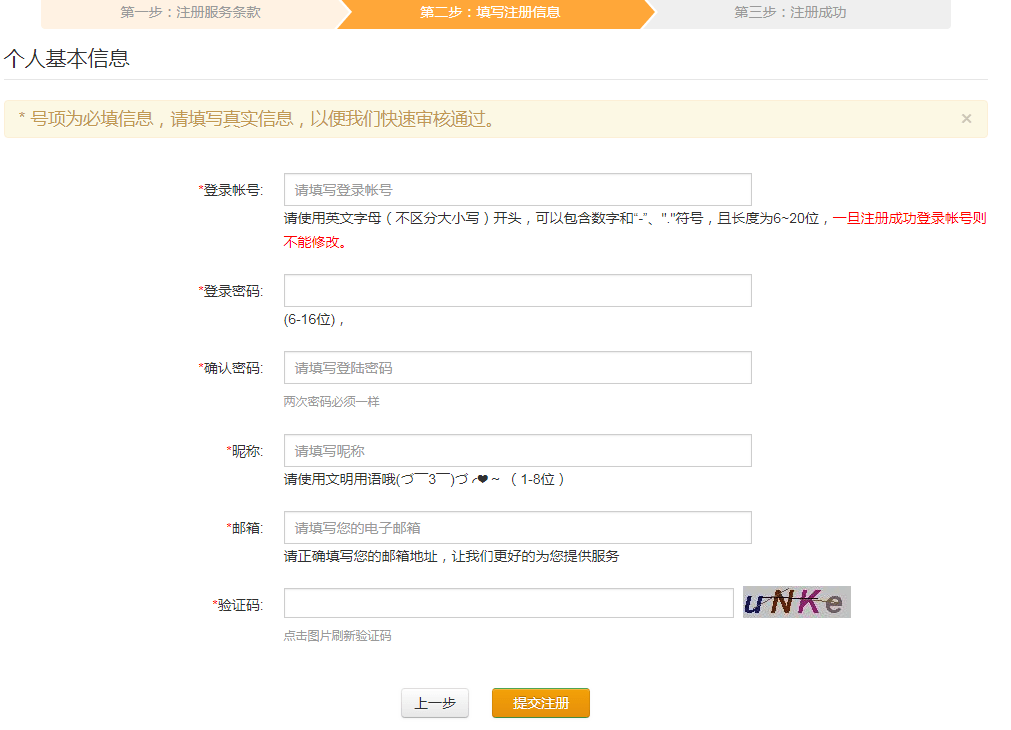
Task: Click the 登录密码 field label
Action: tap(232, 291)
